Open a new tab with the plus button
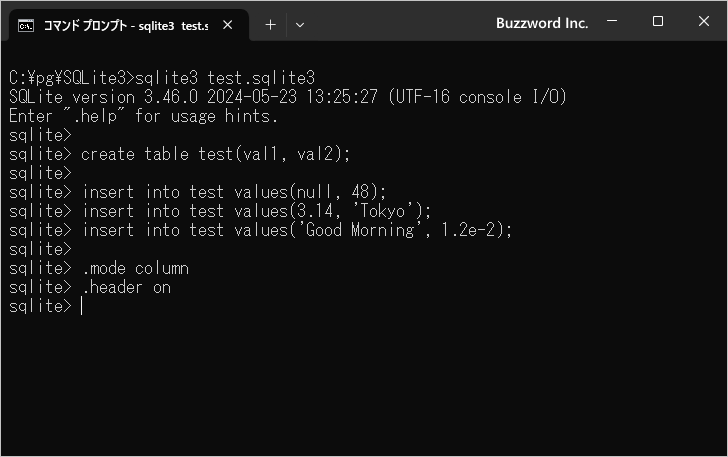Viewport: 728px width, 457px height. pos(270,24)
